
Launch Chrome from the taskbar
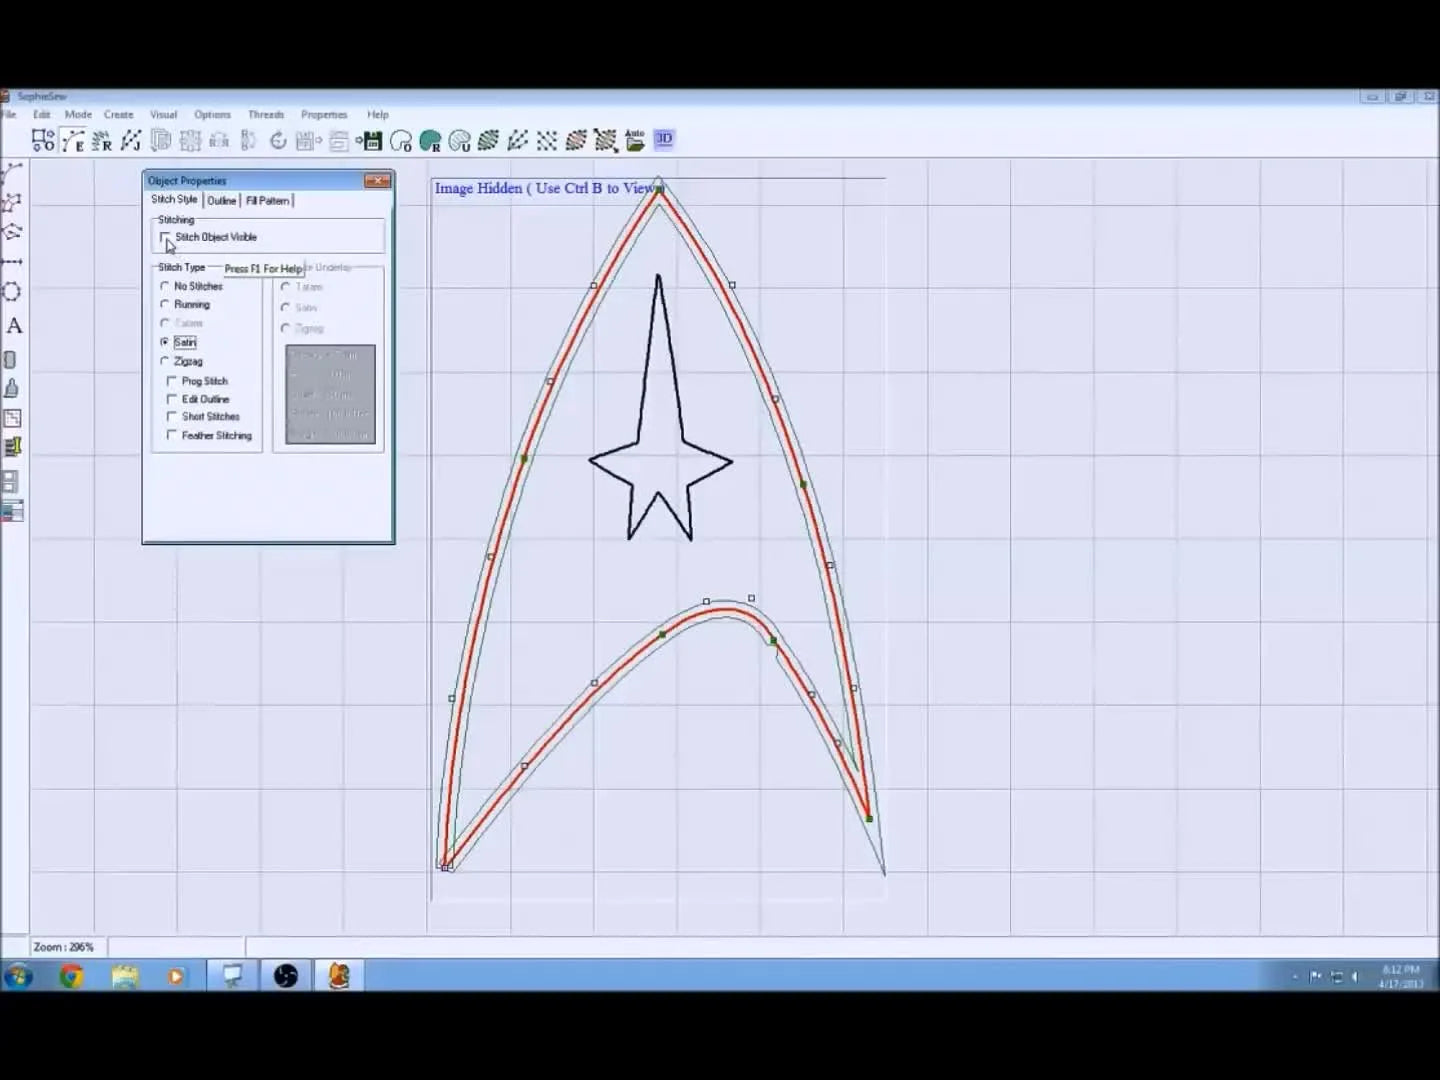[71, 975]
